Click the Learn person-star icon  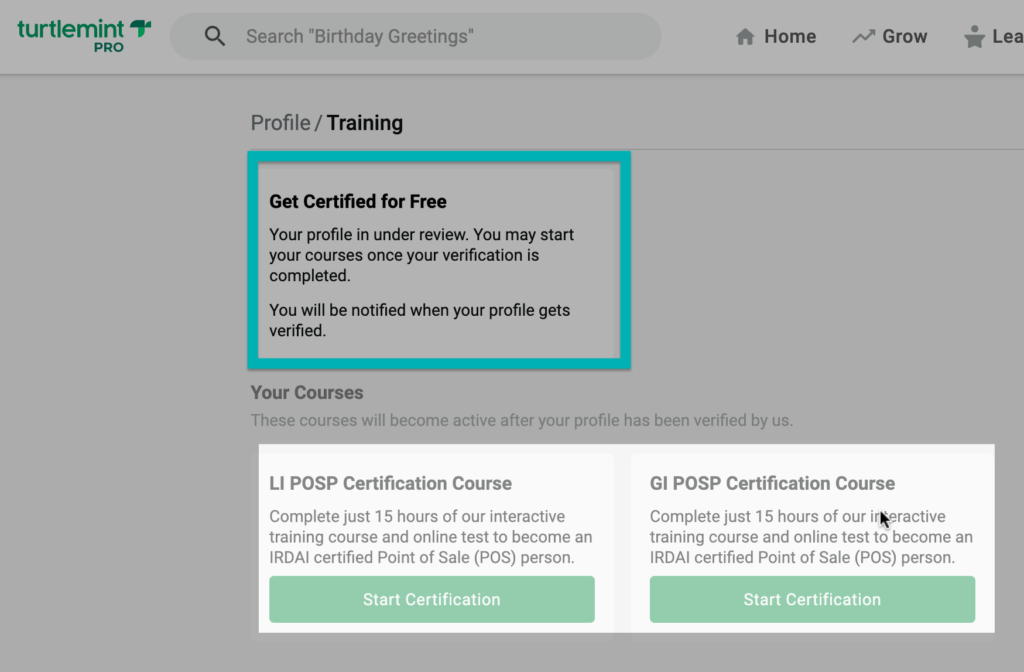pos(974,37)
